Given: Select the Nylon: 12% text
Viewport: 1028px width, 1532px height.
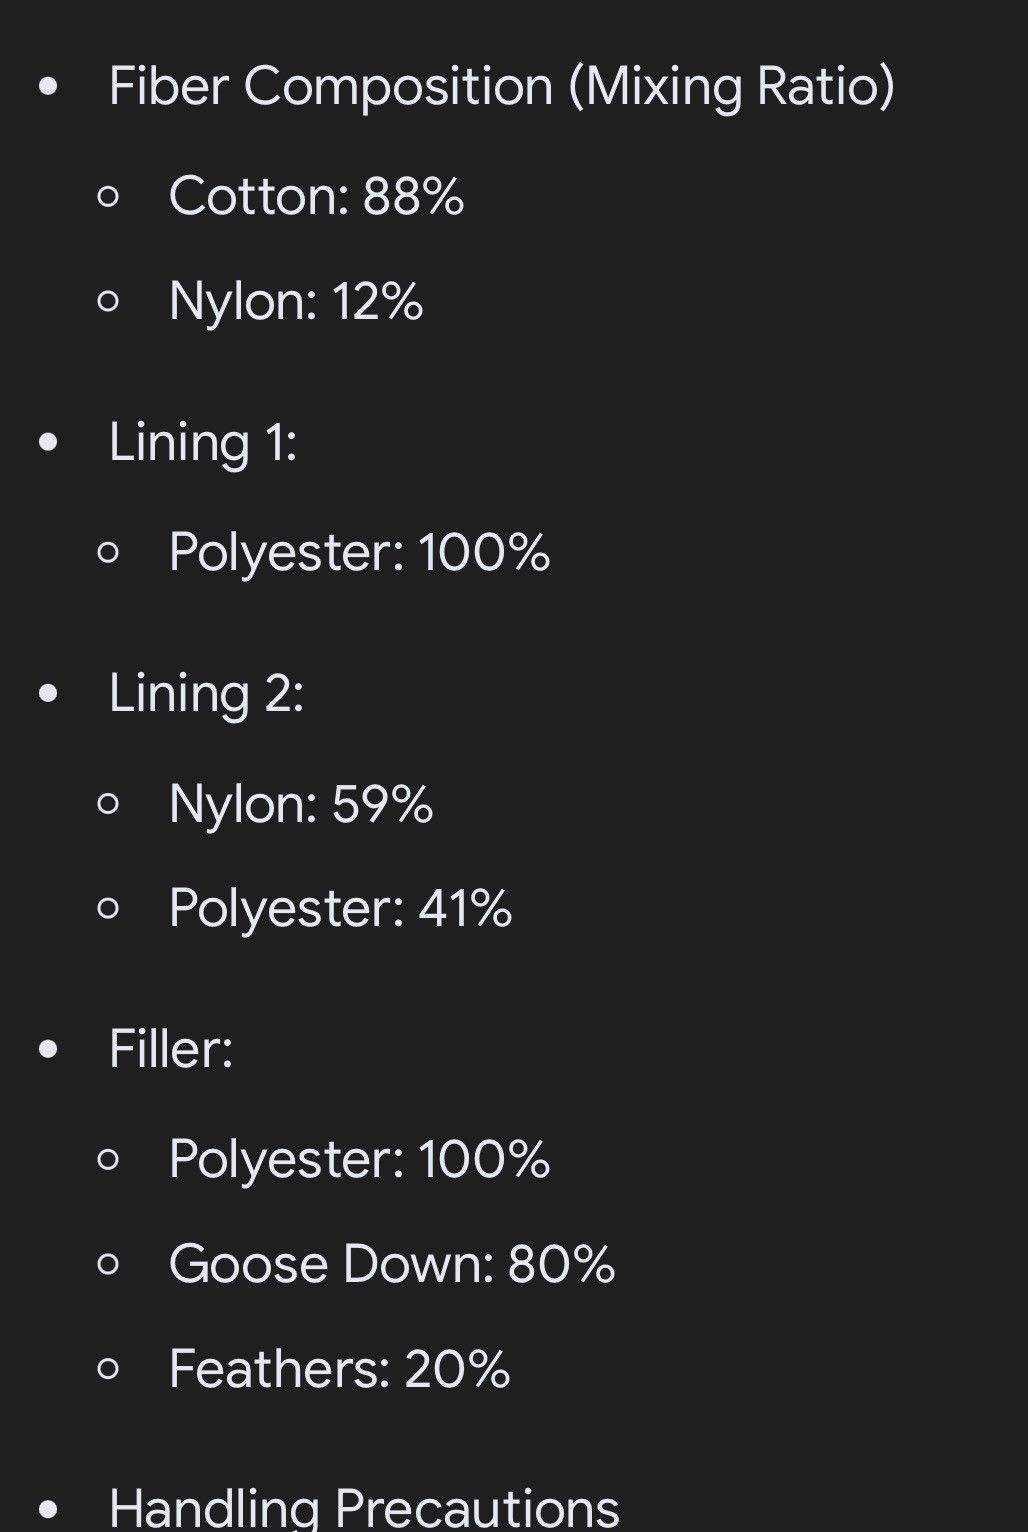Looking at the screenshot, I should pos(296,301).
